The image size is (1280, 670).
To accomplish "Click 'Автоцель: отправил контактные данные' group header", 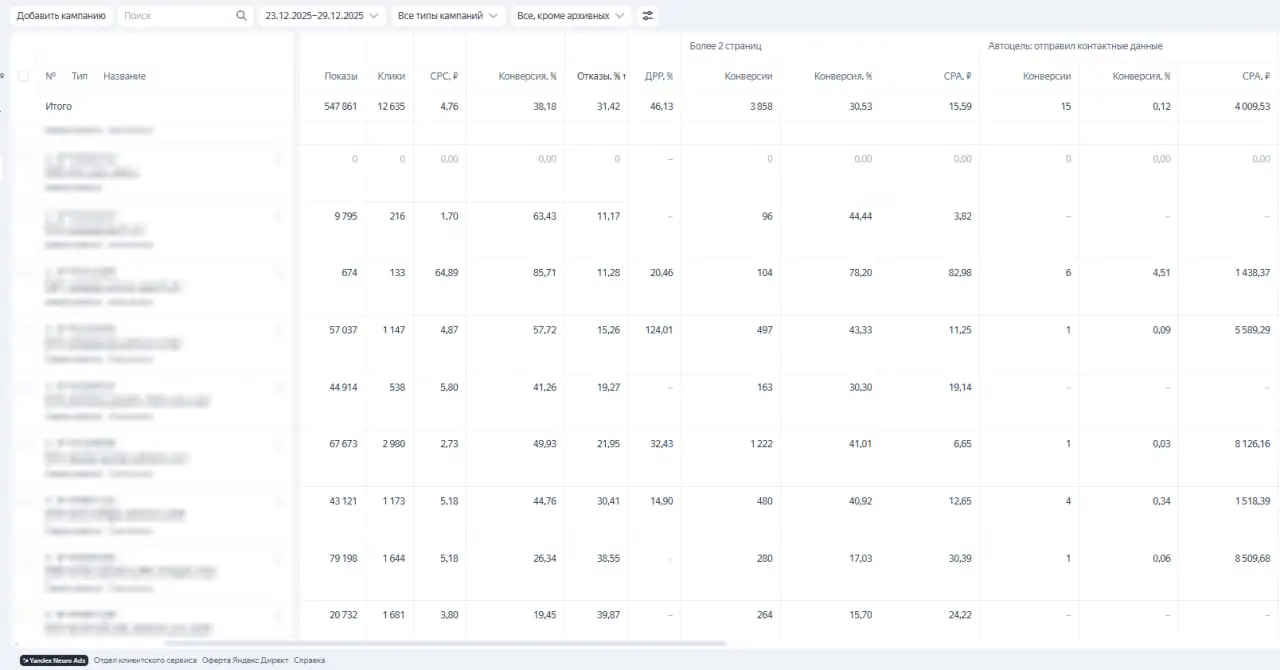I will point(1075,46).
